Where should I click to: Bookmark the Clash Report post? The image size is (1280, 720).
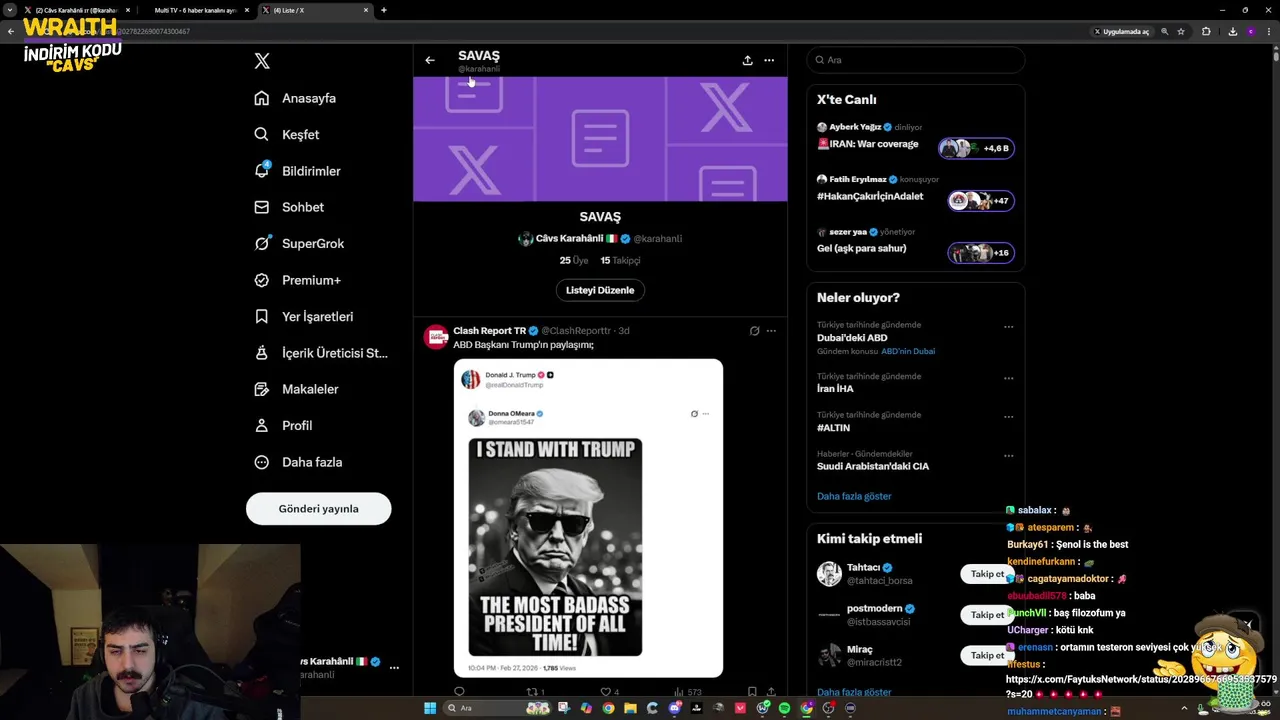click(752, 692)
